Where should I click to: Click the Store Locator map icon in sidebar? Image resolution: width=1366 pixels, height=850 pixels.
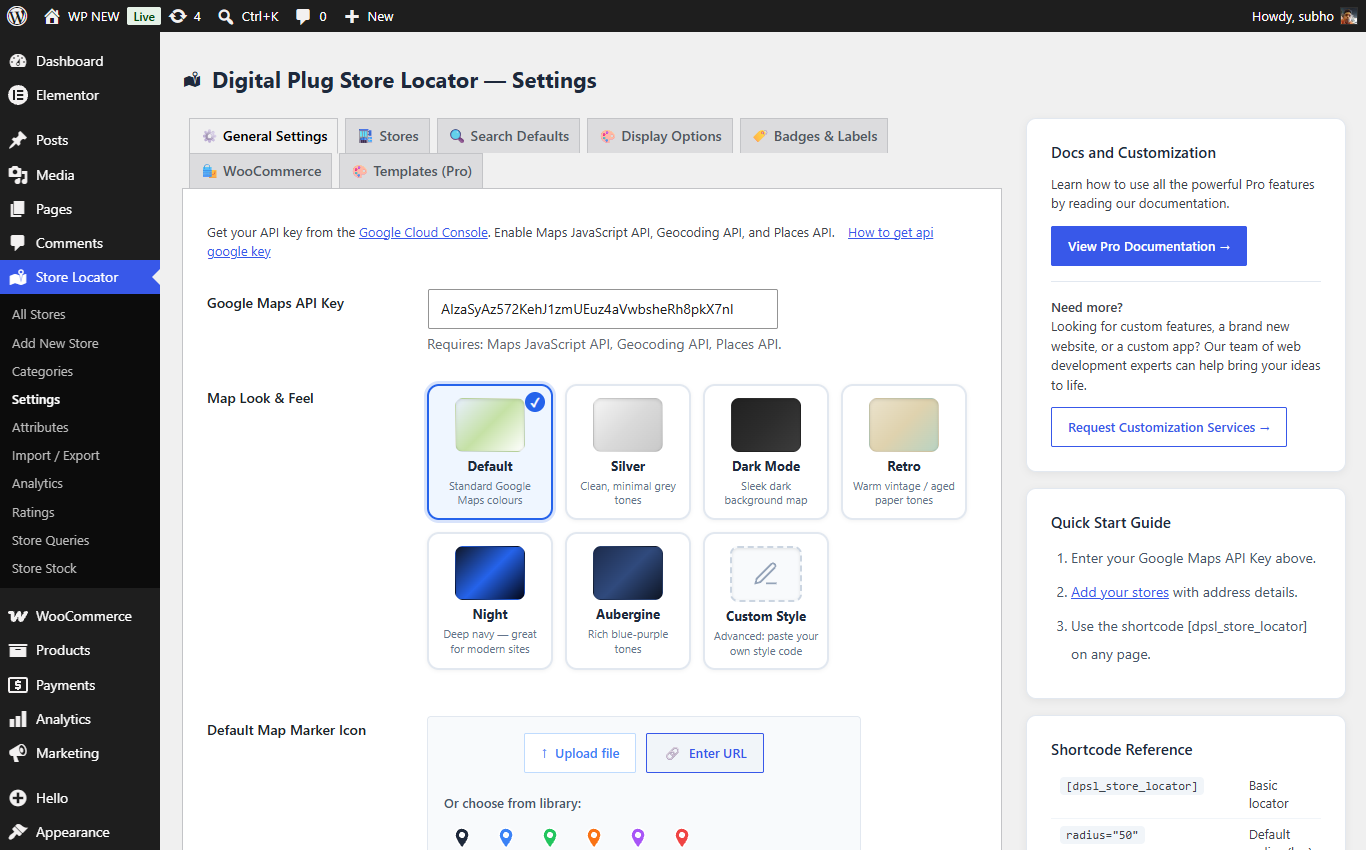click(18, 277)
